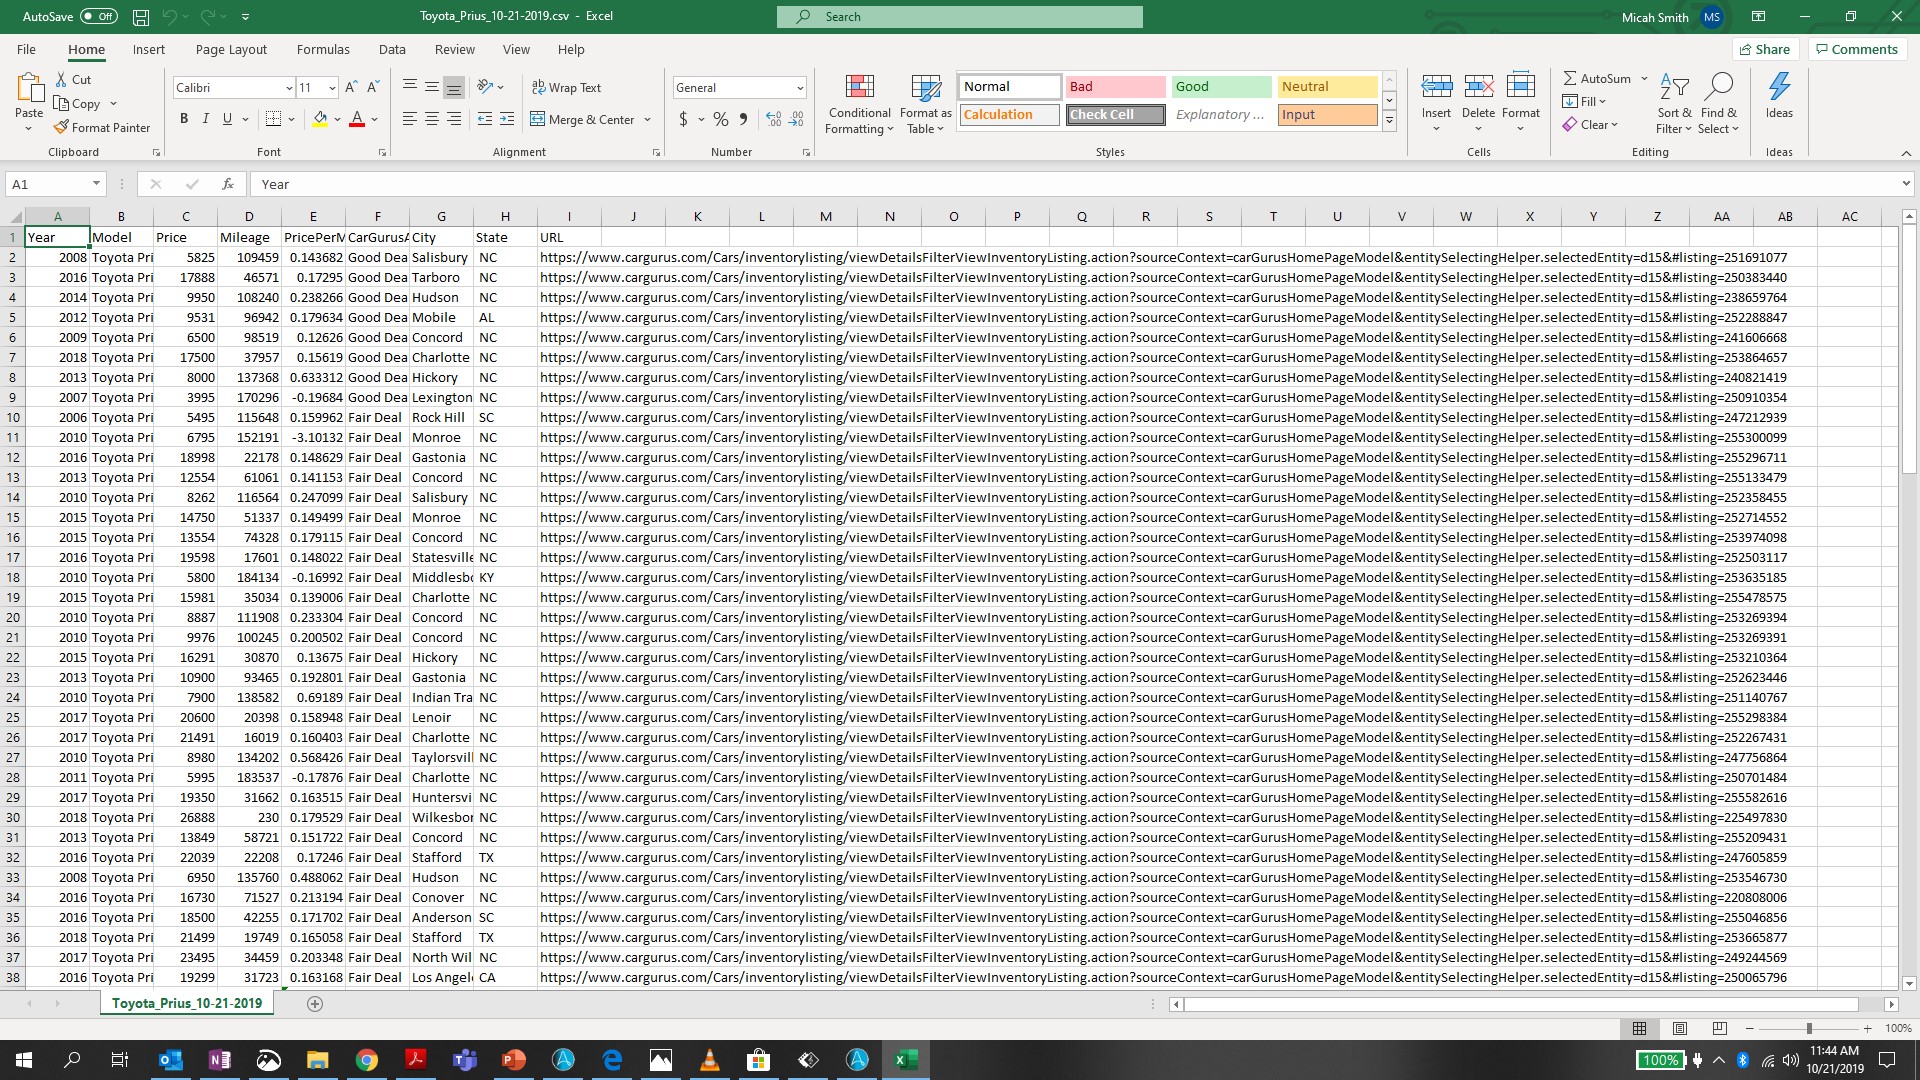1920x1080 pixels.
Task: Open Excel from the Windows taskbar
Action: tap(906, 1060)
